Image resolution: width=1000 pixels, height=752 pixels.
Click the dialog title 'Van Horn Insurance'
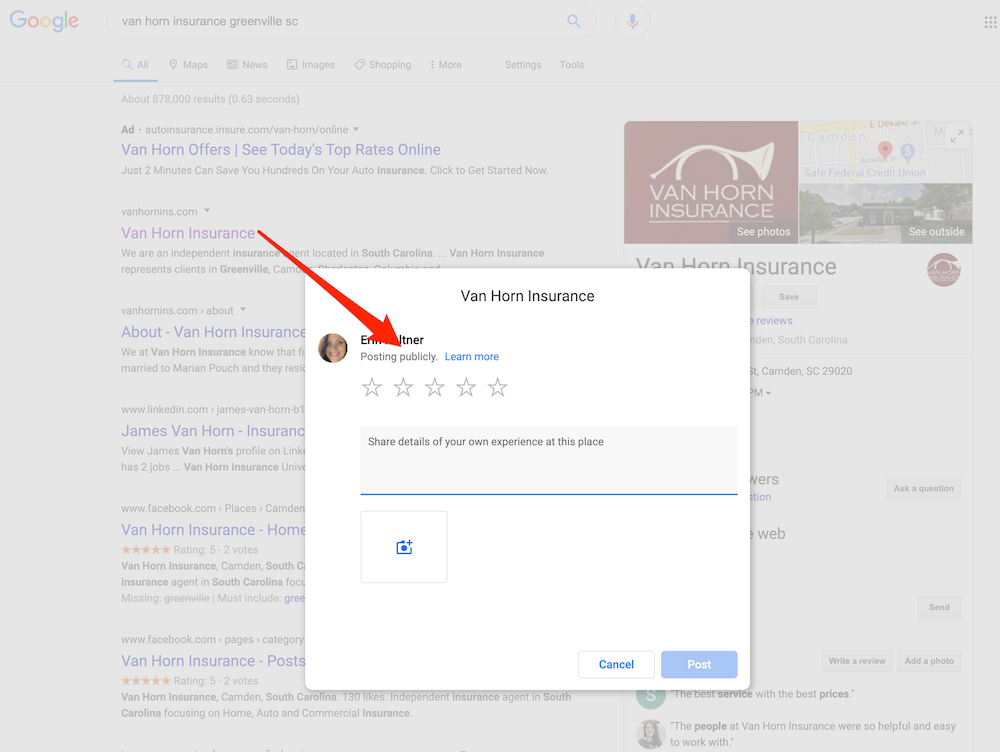pyautogui.click(x=527, y=296)
